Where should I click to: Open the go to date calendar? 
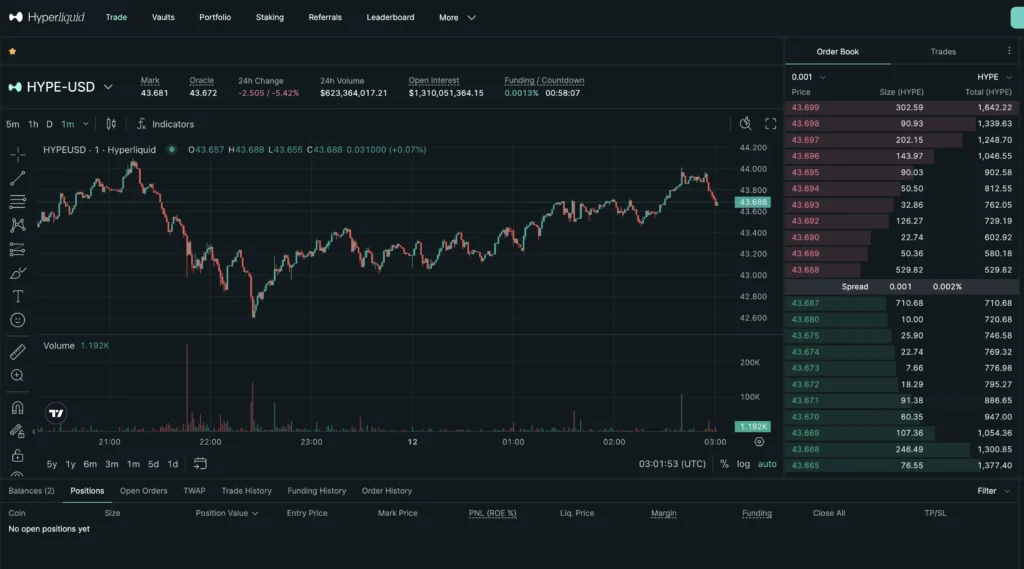[200, 464]
